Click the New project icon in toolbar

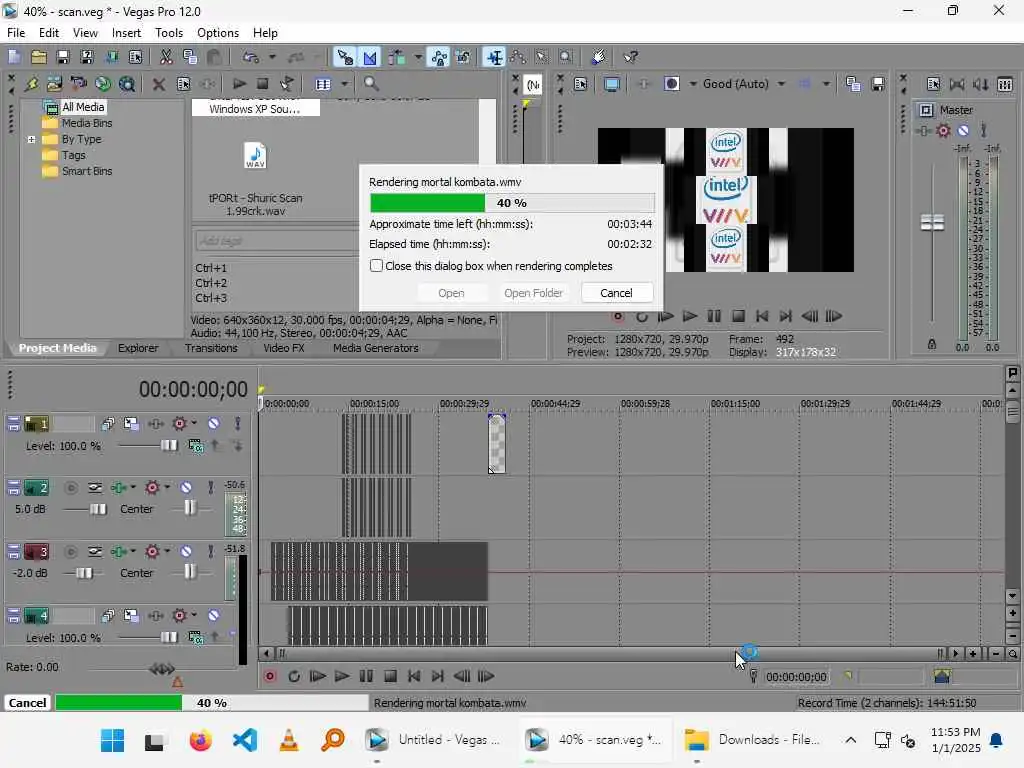click(x=14, y=57)
